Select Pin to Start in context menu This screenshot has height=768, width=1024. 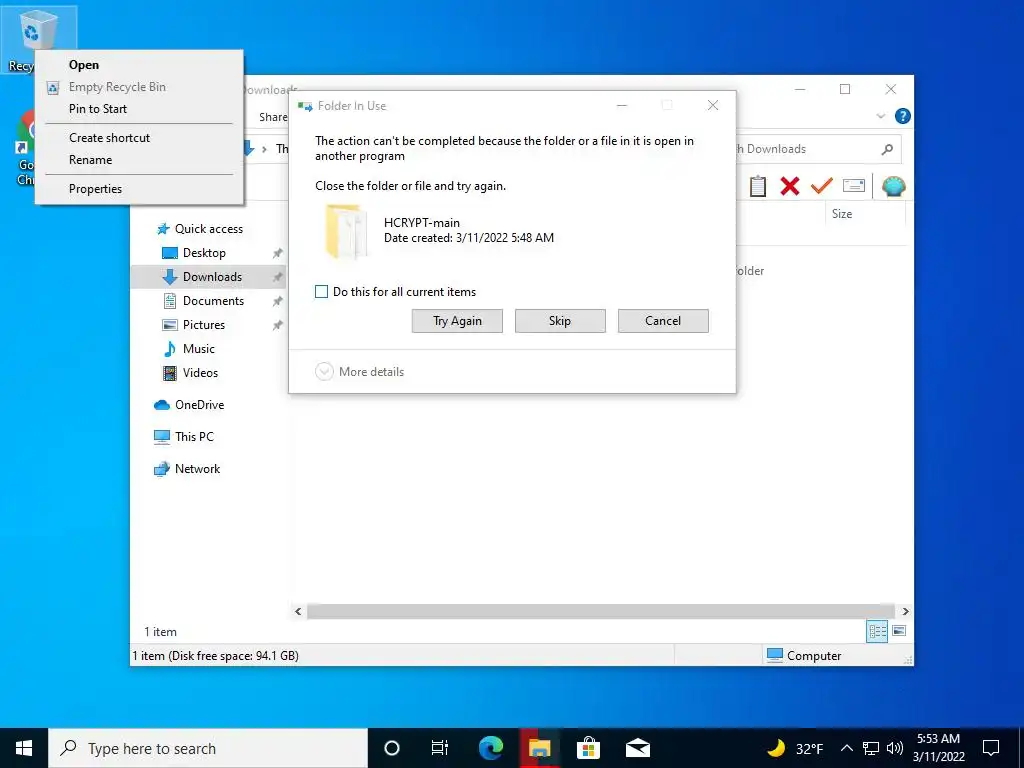point(139,109)
